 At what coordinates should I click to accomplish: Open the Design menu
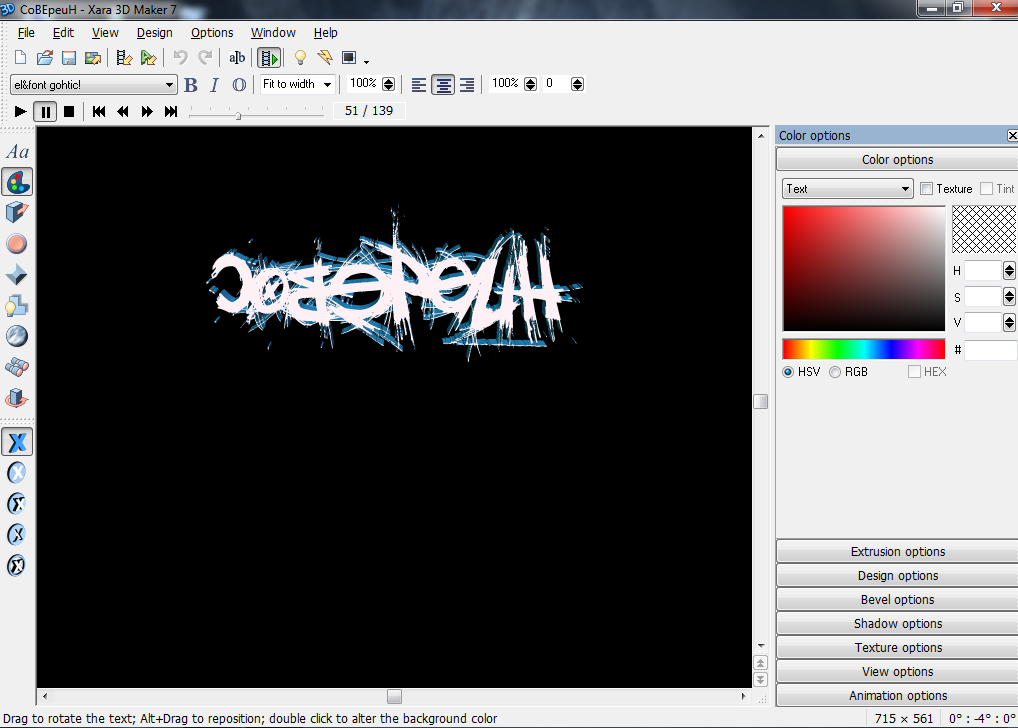tap(154, 33)
